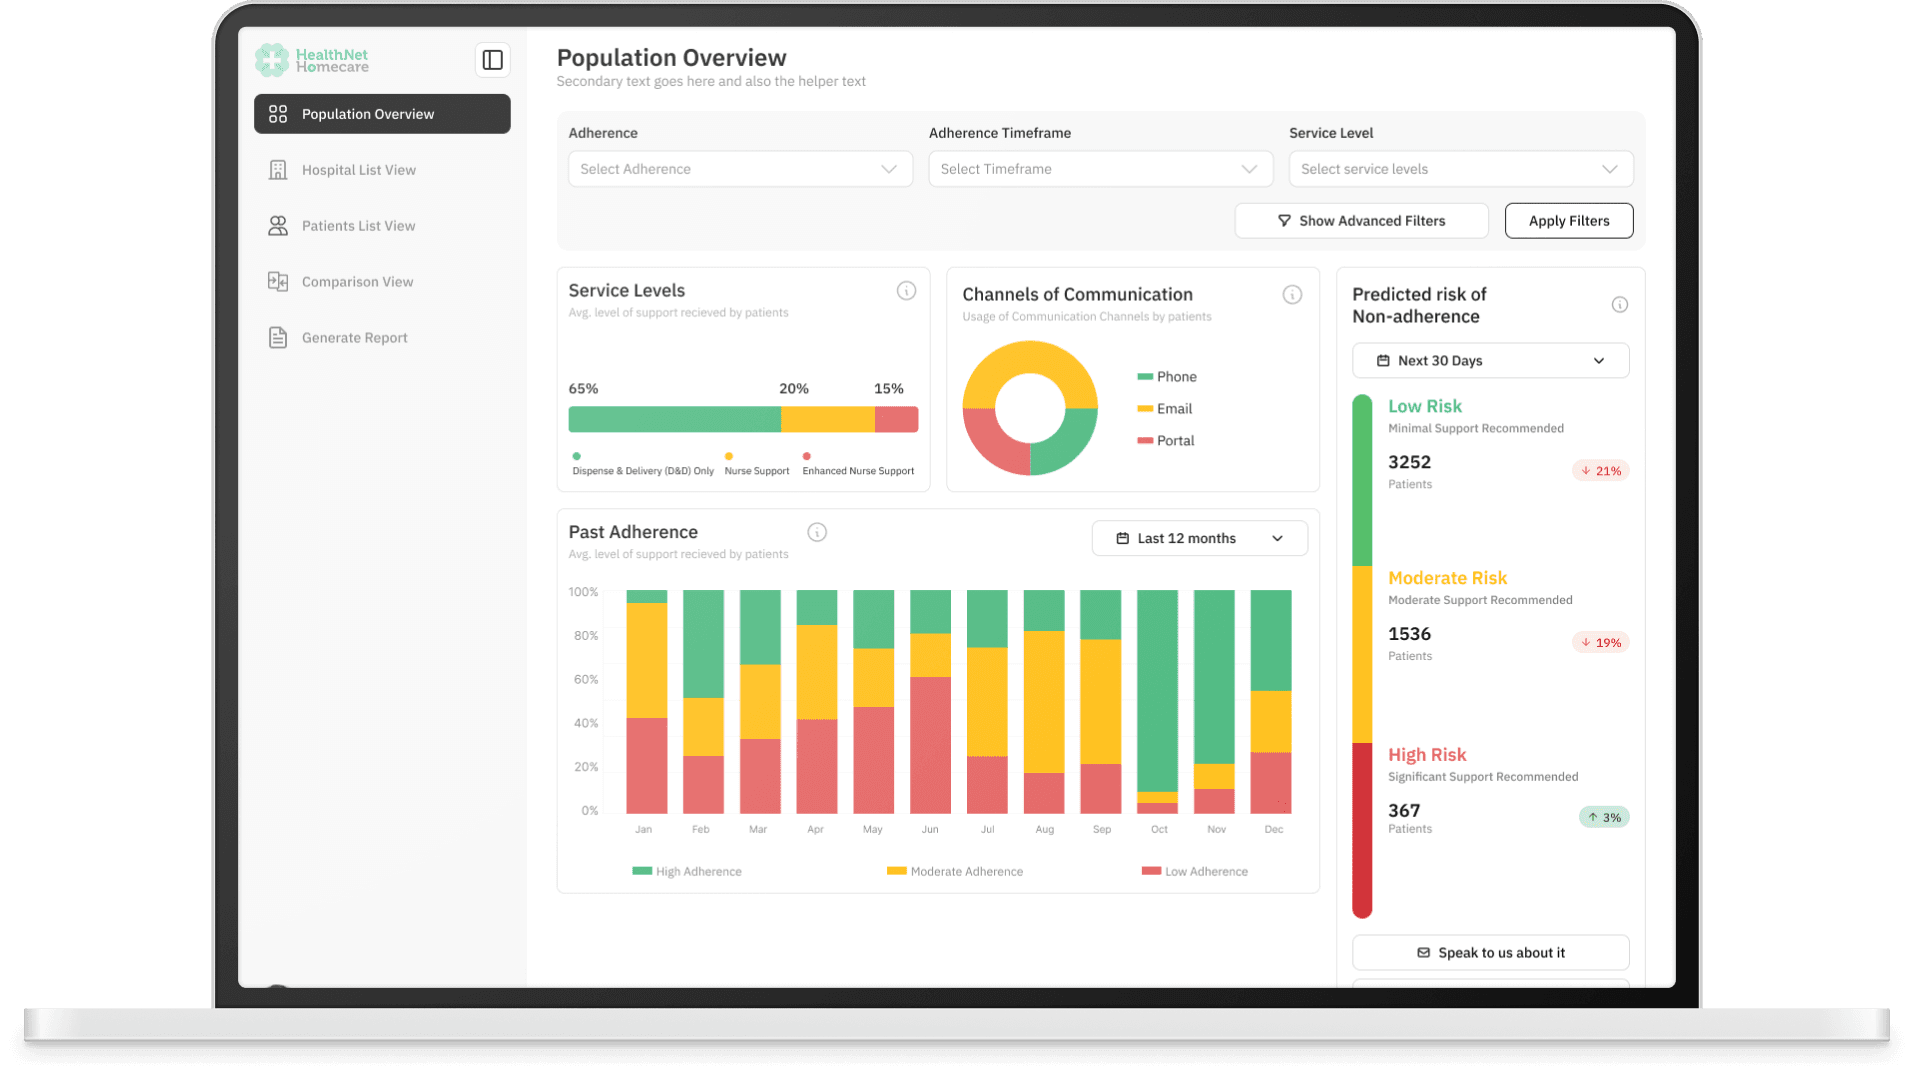Open the Channels of Communication info icon
This screenshot has width=1914, height=1068.
(1292, 295)
